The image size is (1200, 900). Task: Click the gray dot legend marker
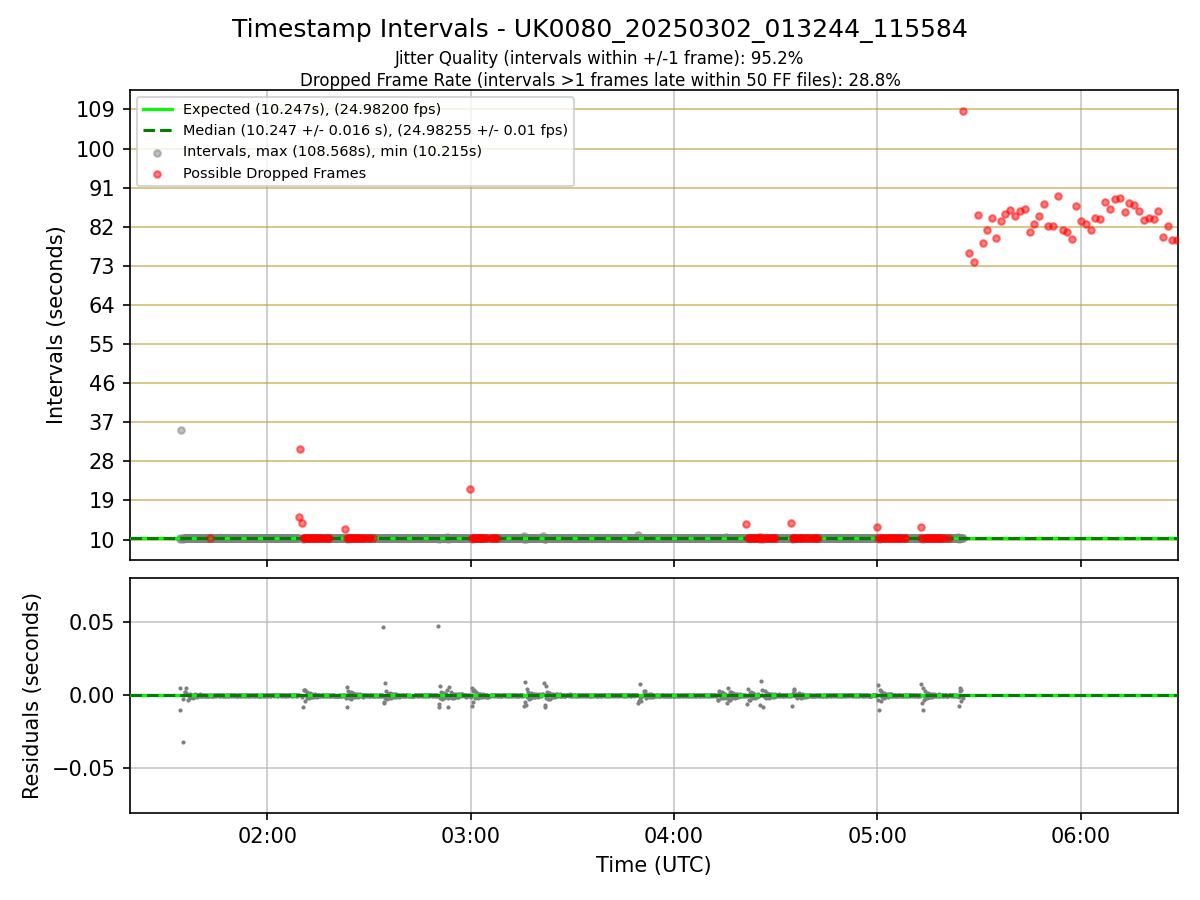coord(157,152)
